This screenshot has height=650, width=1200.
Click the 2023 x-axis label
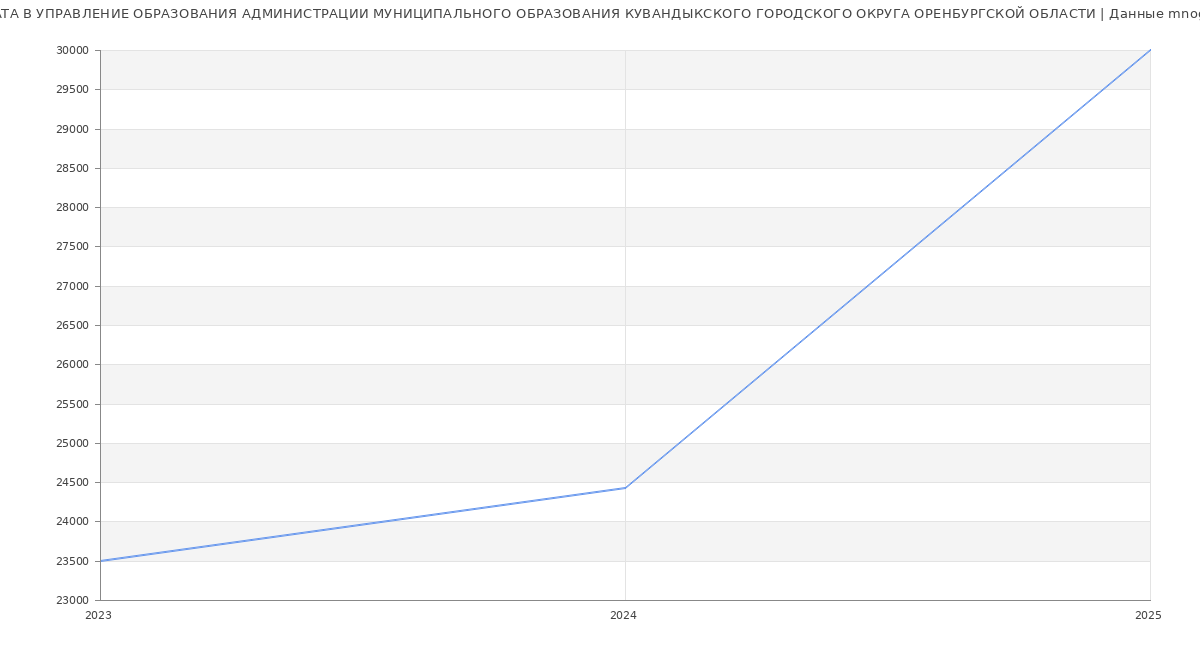[98, 616]
